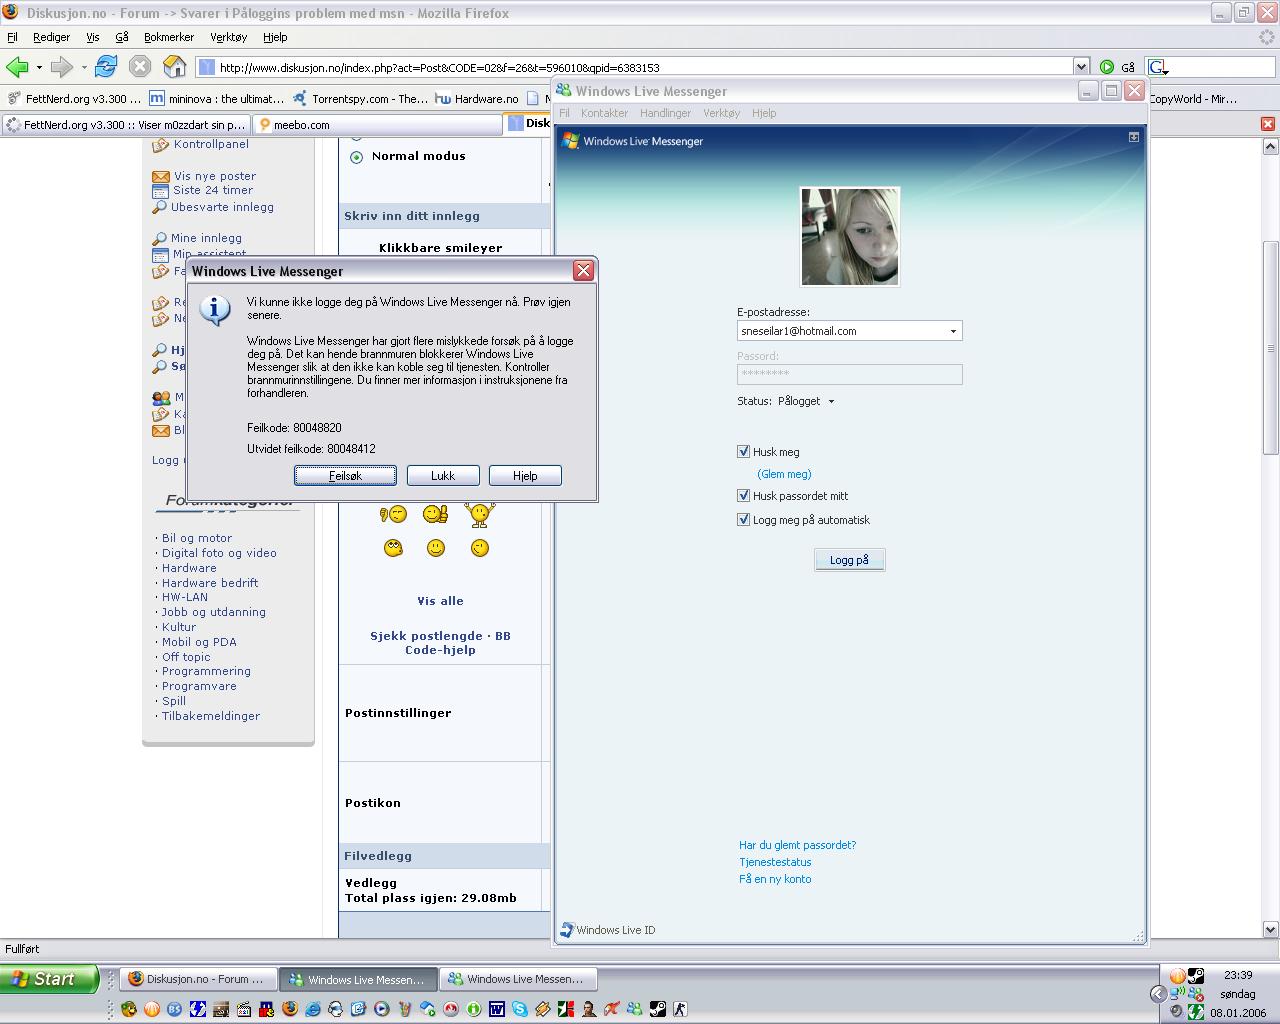Click the Logg på button
The width and height of the screenshot is (1280, 1024).
pyautogui.click(x=849, y=560)
